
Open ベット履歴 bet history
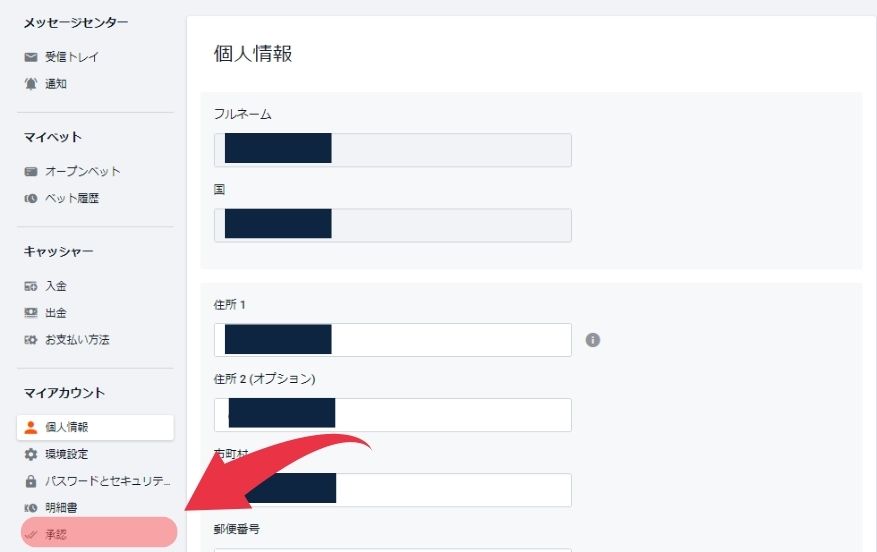72,198
